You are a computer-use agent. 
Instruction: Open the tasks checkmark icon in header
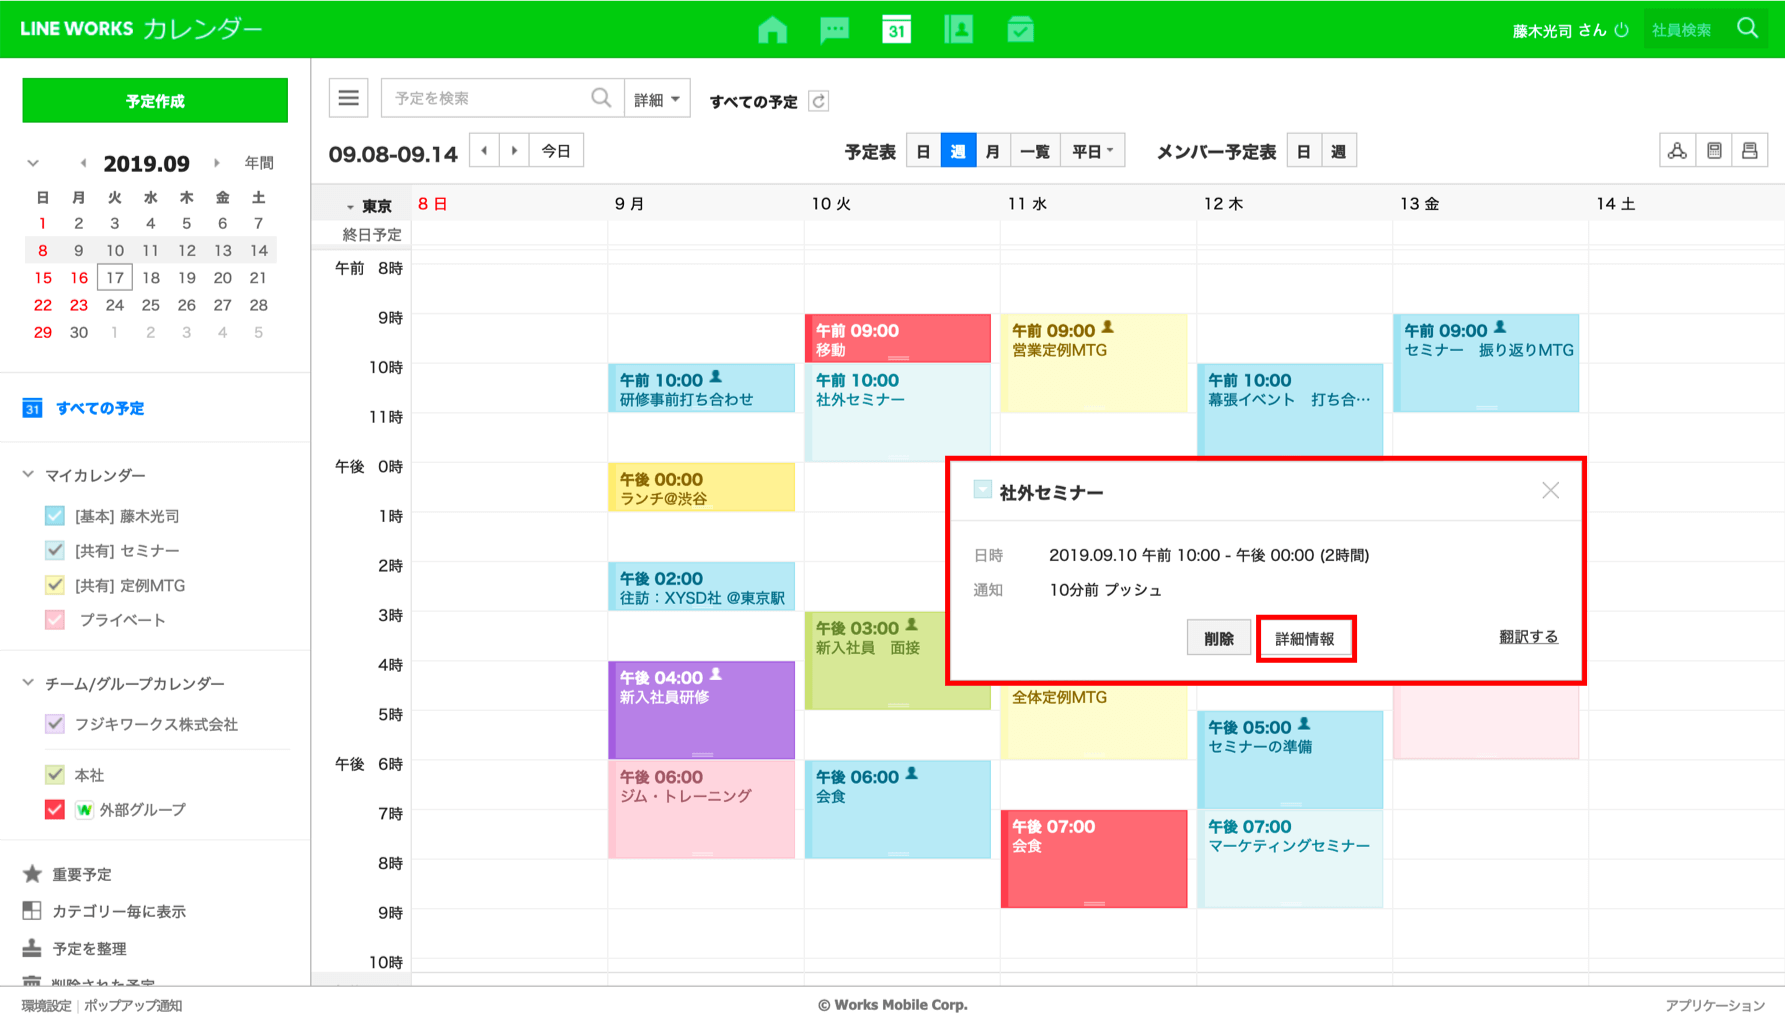pyautogui.click(x=1020, y=30)
